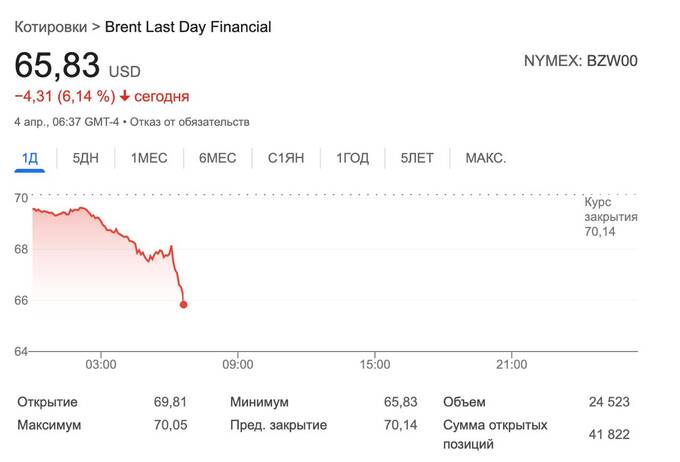Click the Объем volume value 24 523

pos(609,402)
